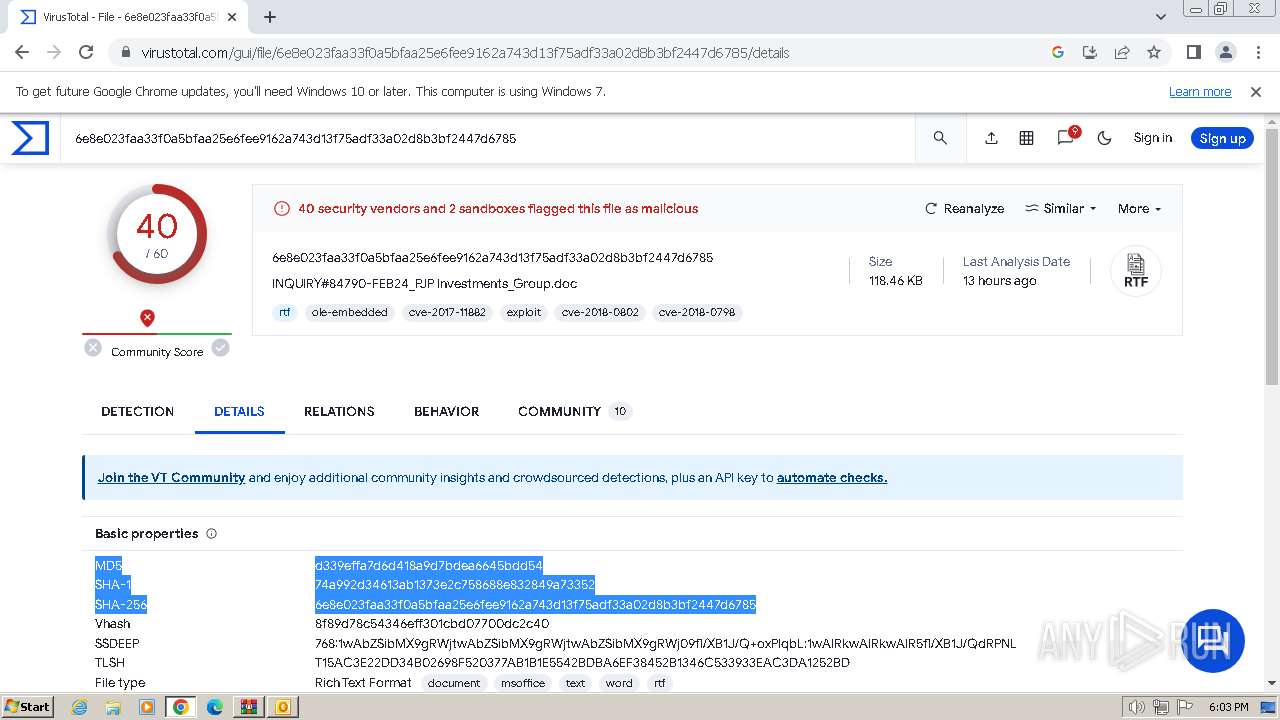
Task: Open the Learn more link
Action: coord(1200,91)
